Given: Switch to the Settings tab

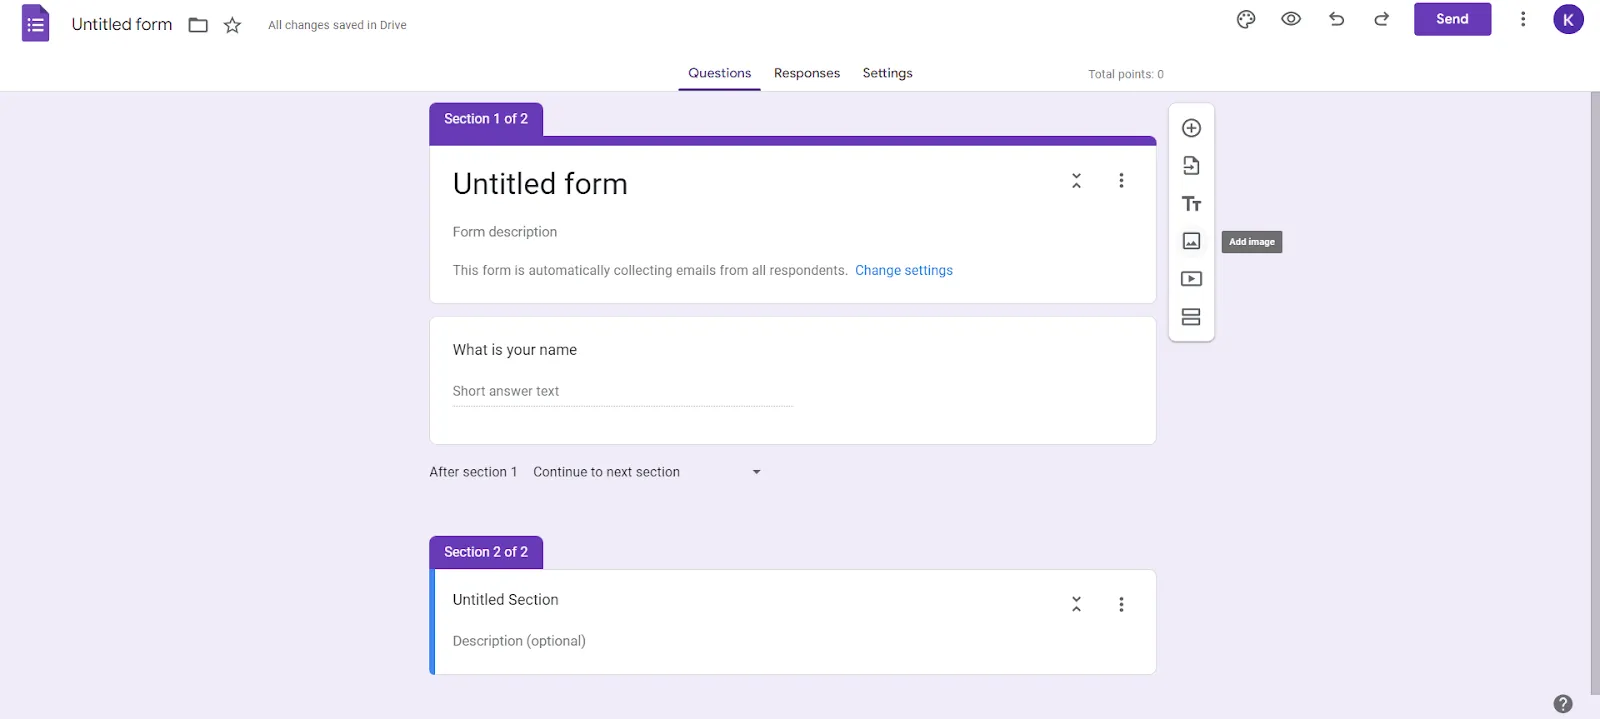Looking at the screenshot, I should [887, 73].
